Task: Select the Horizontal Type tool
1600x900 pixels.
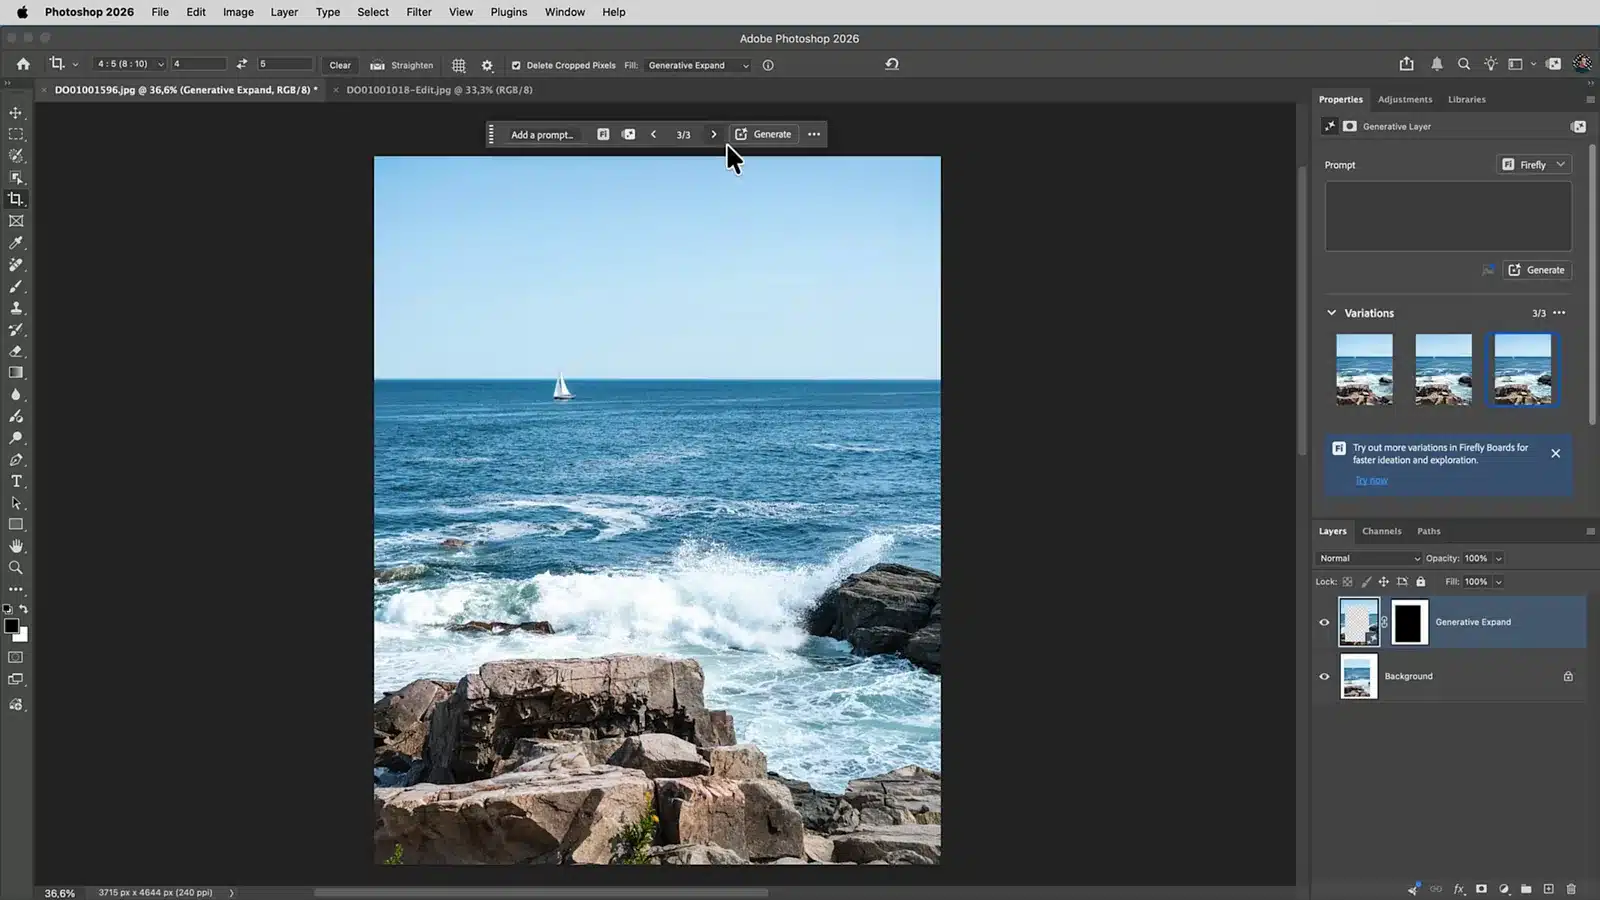Action: (x=16, y=481)
